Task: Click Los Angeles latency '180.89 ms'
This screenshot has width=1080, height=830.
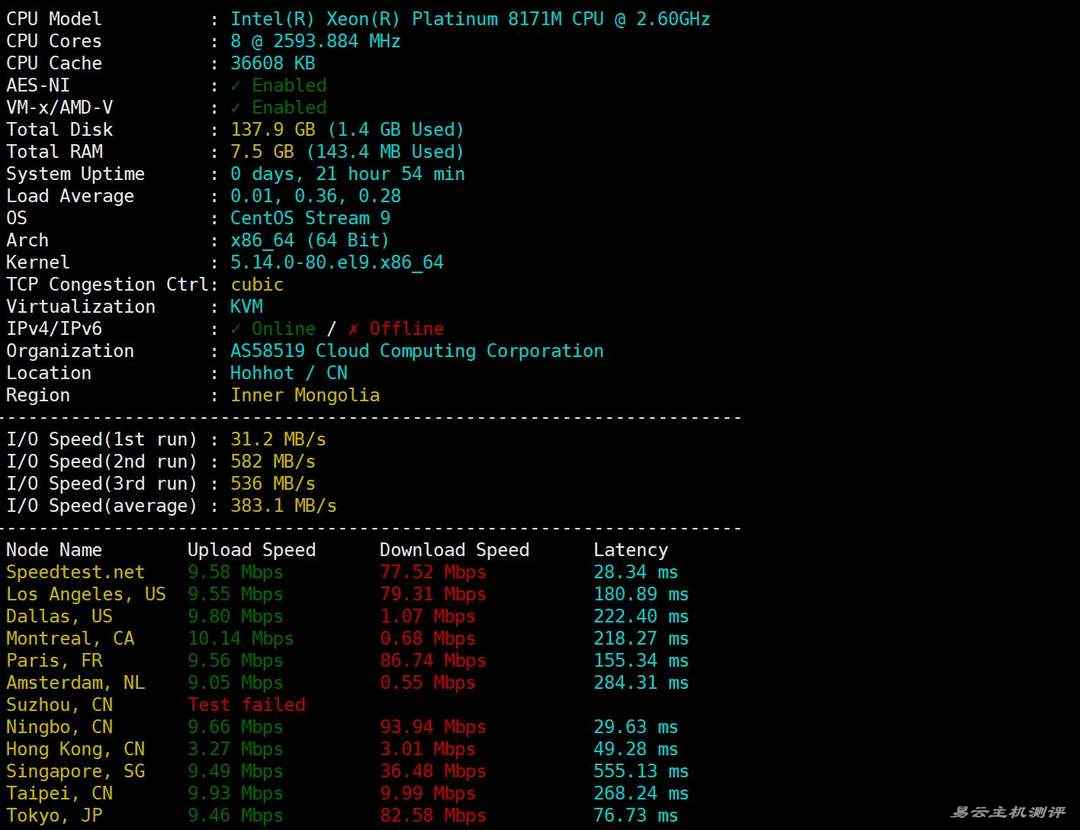Action: 641,594
